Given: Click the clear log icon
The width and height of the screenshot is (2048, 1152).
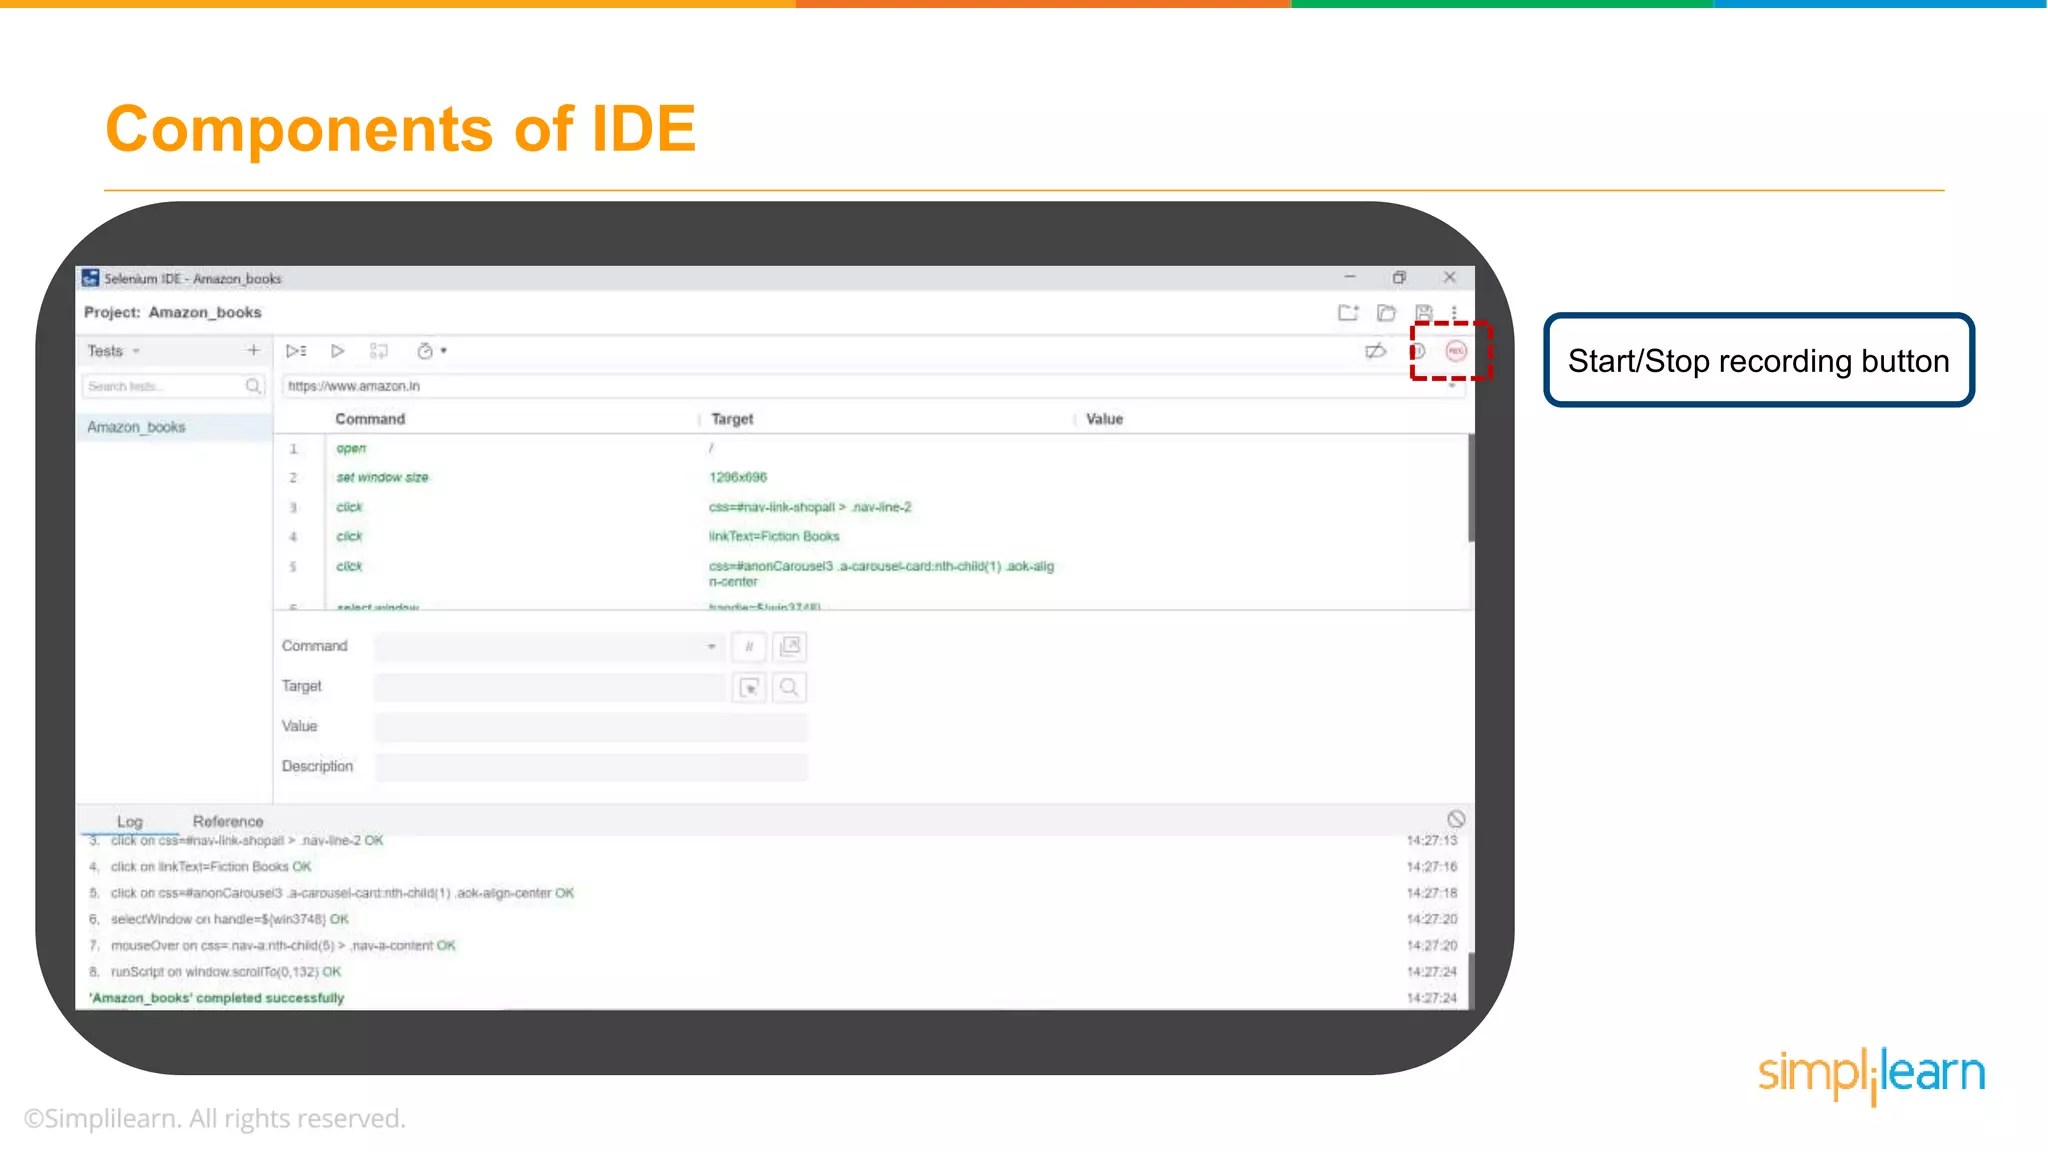Looking at the screenshot, I should click(x=1456, y=819).
